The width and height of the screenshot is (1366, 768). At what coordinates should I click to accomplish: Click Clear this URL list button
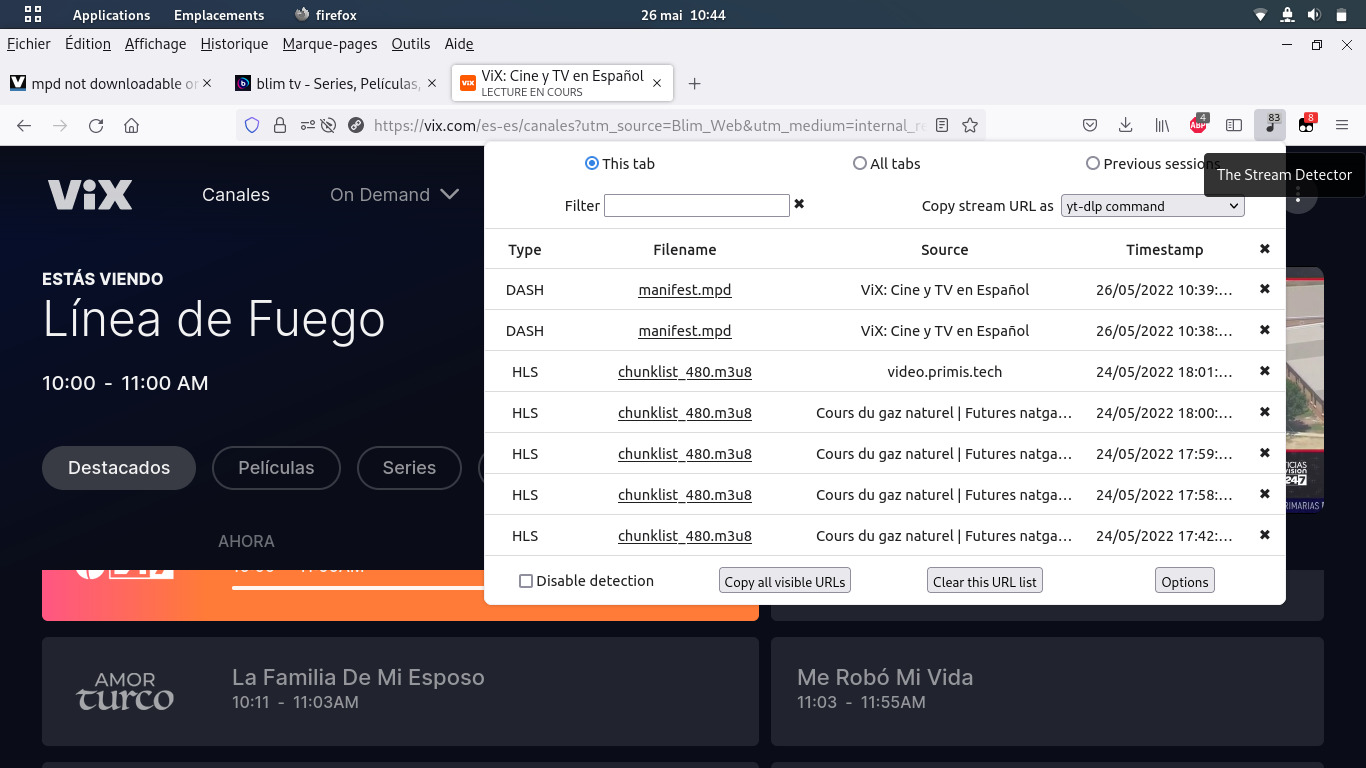pos(985,582)
